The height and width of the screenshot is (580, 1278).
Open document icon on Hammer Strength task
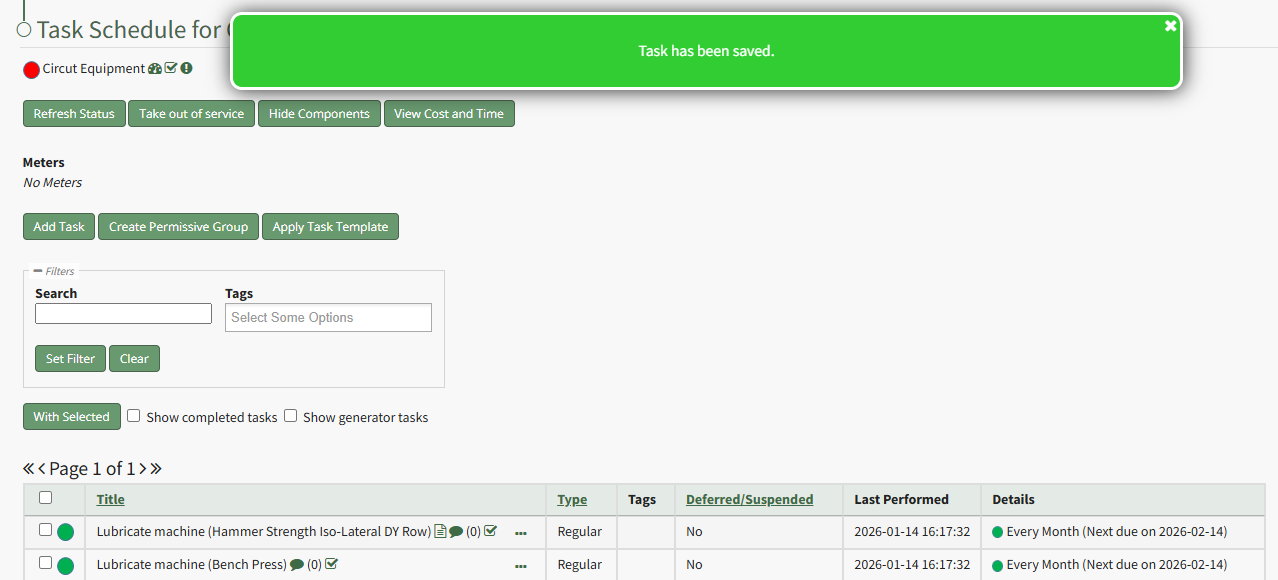[440, 532]
